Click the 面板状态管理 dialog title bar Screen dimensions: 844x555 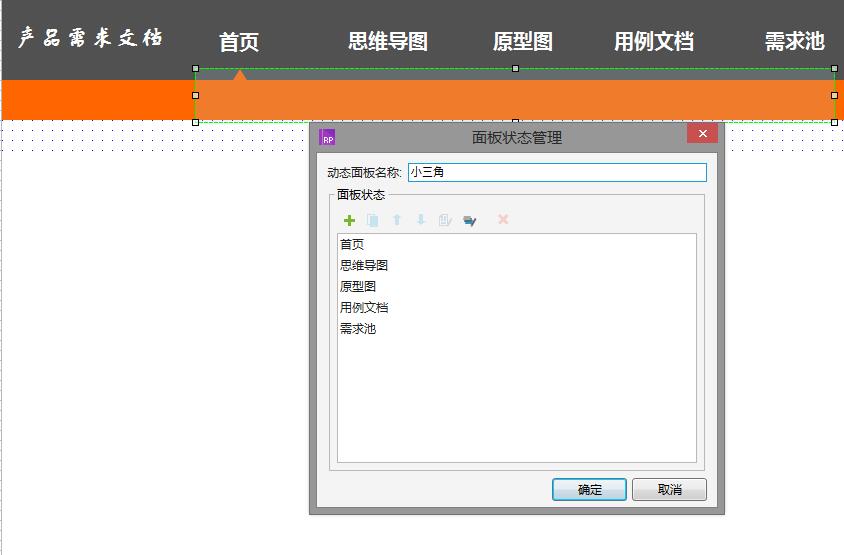pos(517,137)
